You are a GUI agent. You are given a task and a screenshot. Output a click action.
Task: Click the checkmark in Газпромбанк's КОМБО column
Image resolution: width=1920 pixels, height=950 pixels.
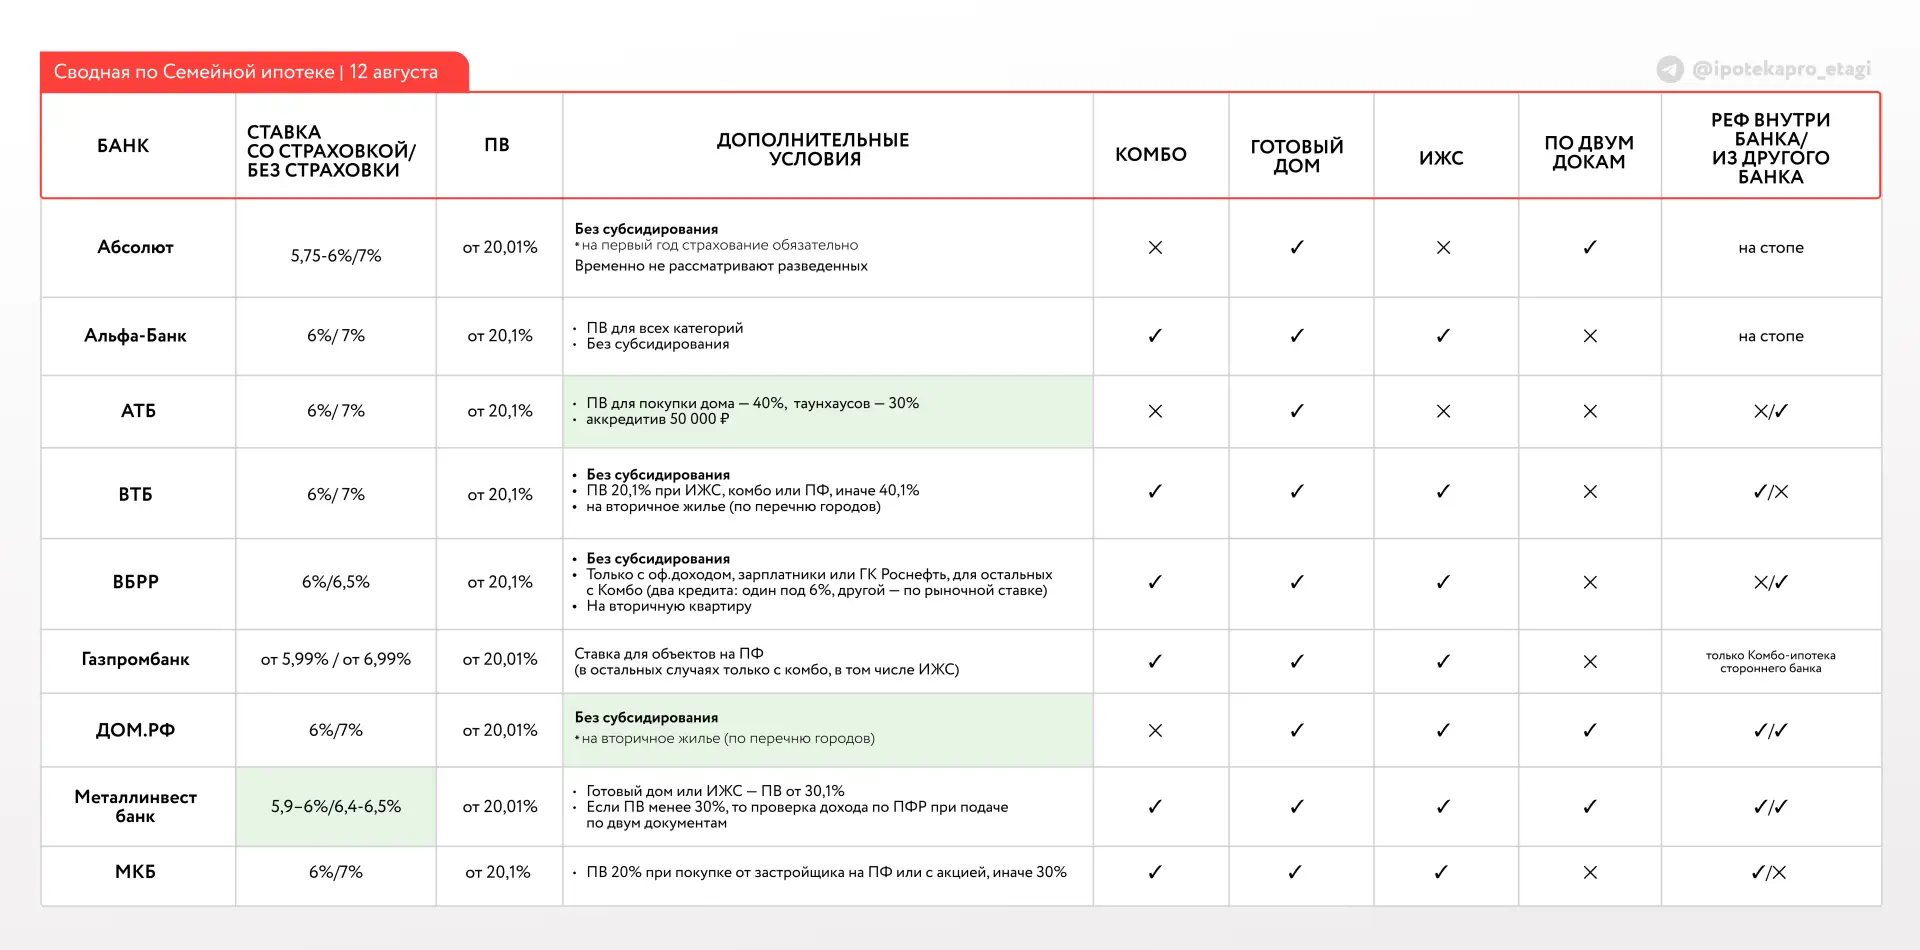click(1155, 661)
